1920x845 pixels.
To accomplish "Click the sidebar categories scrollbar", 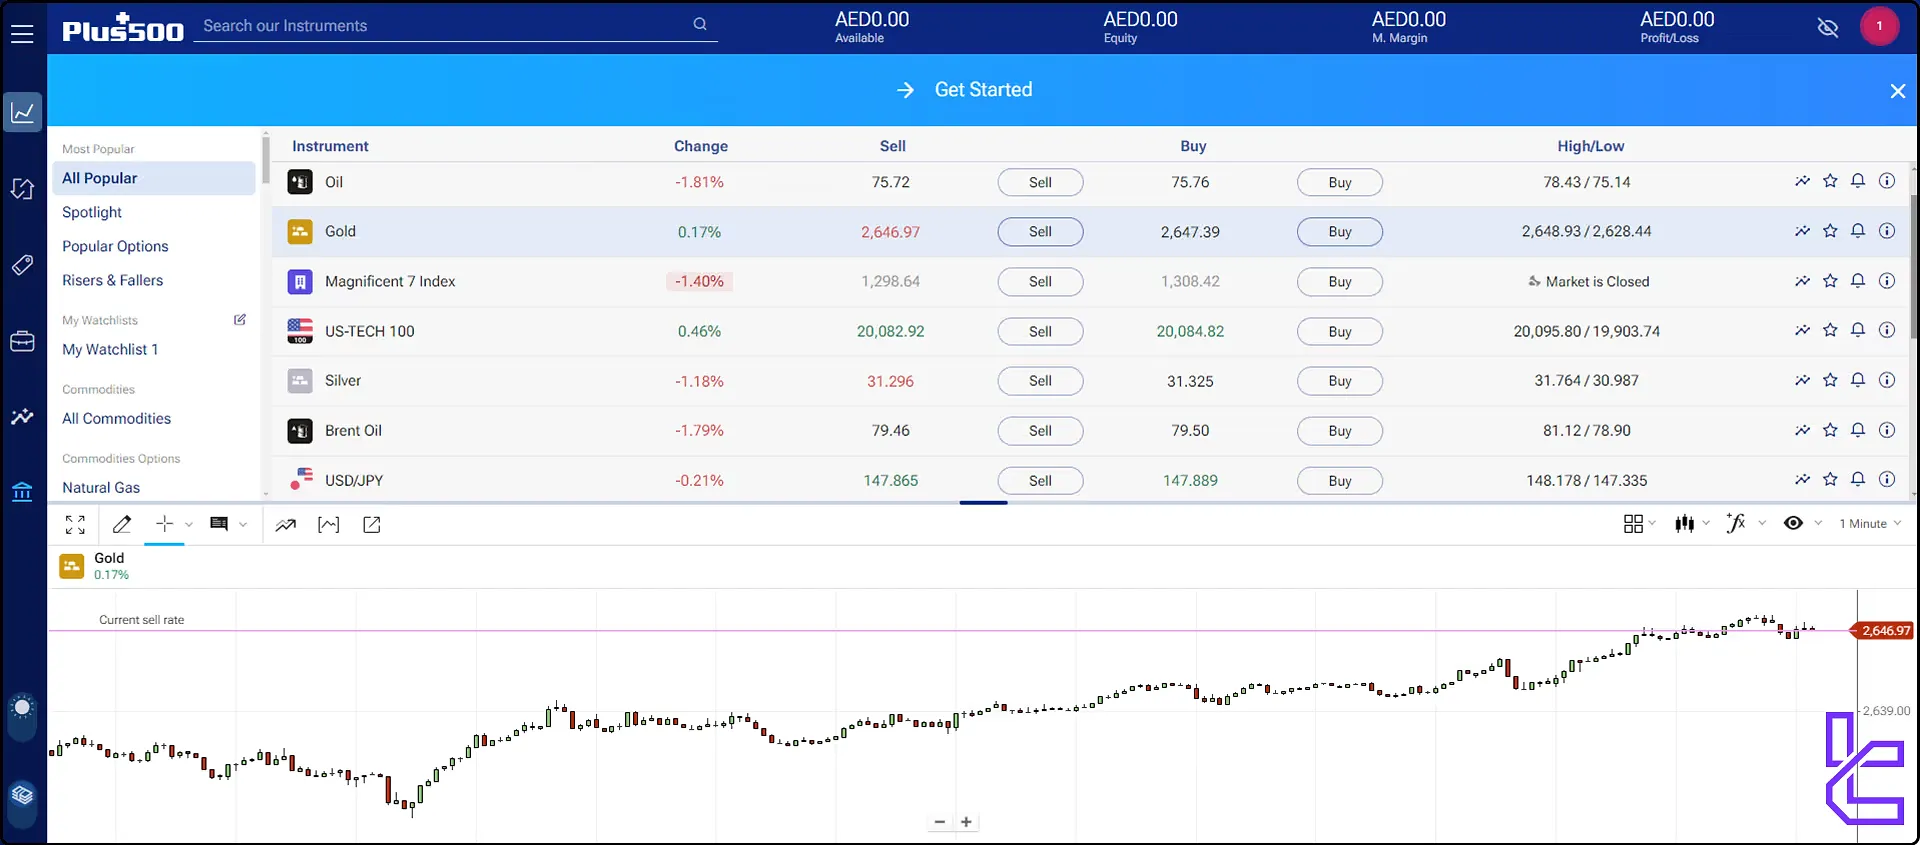I will pos(266,158).
